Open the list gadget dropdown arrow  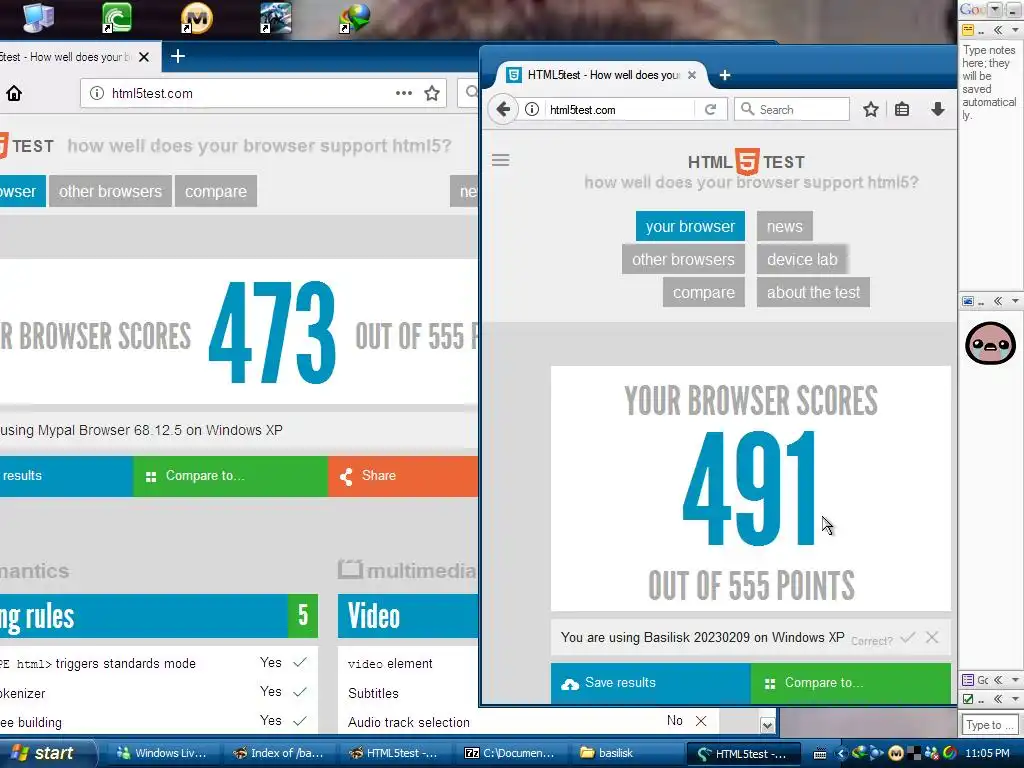point(1015,680)
